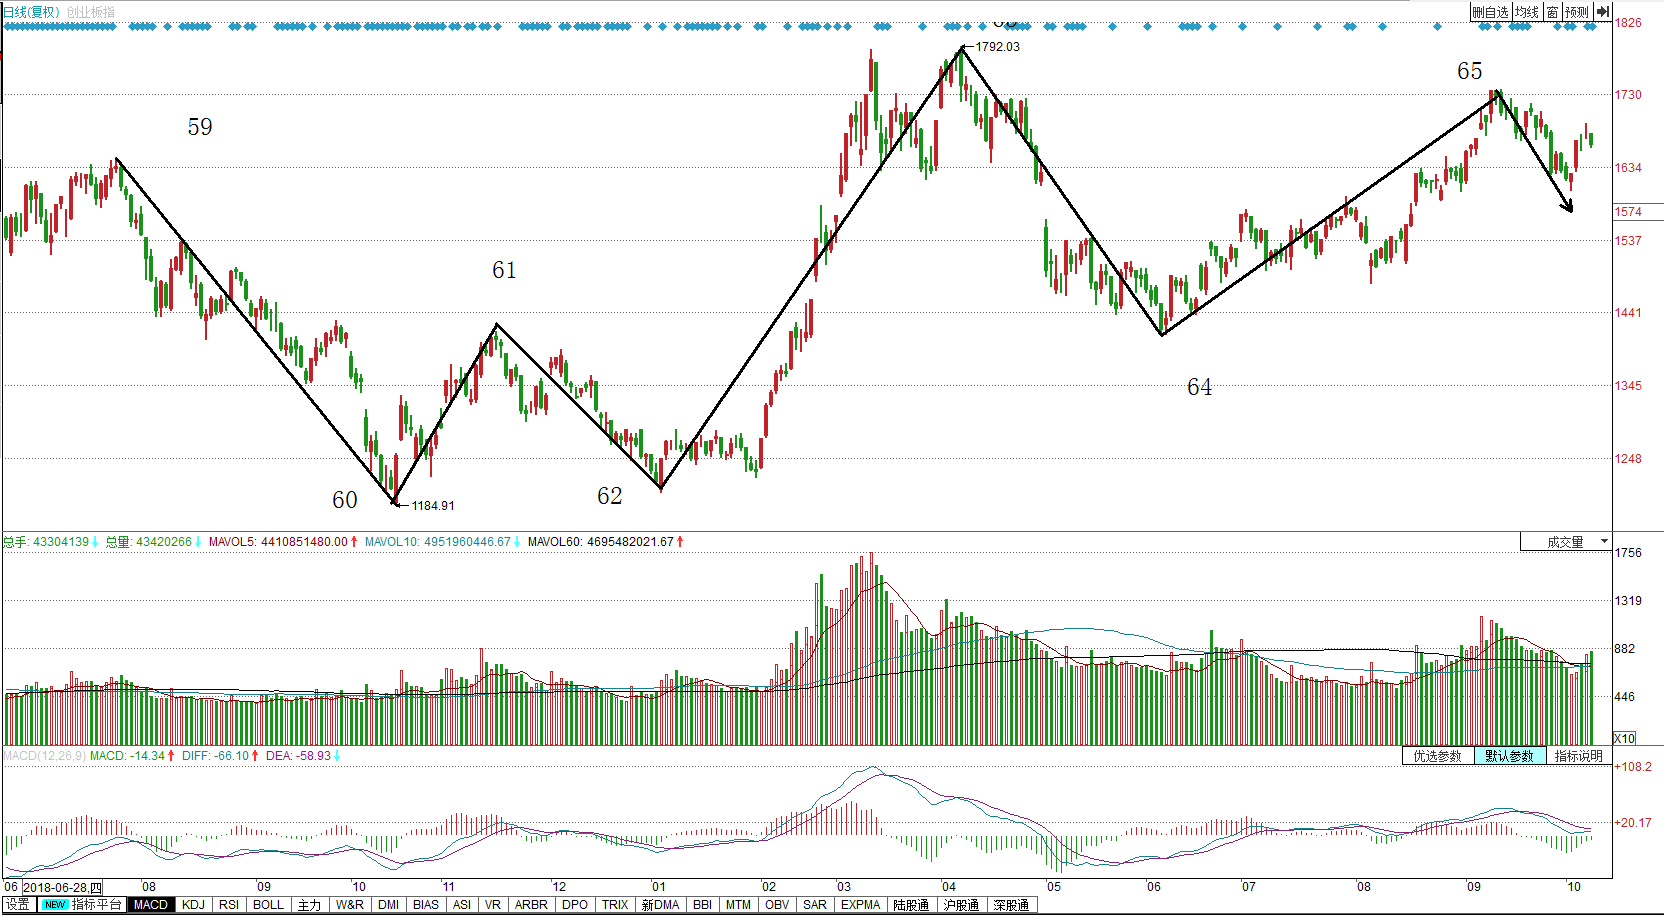Toggle the 均线 moving average display

(1527, 12)
